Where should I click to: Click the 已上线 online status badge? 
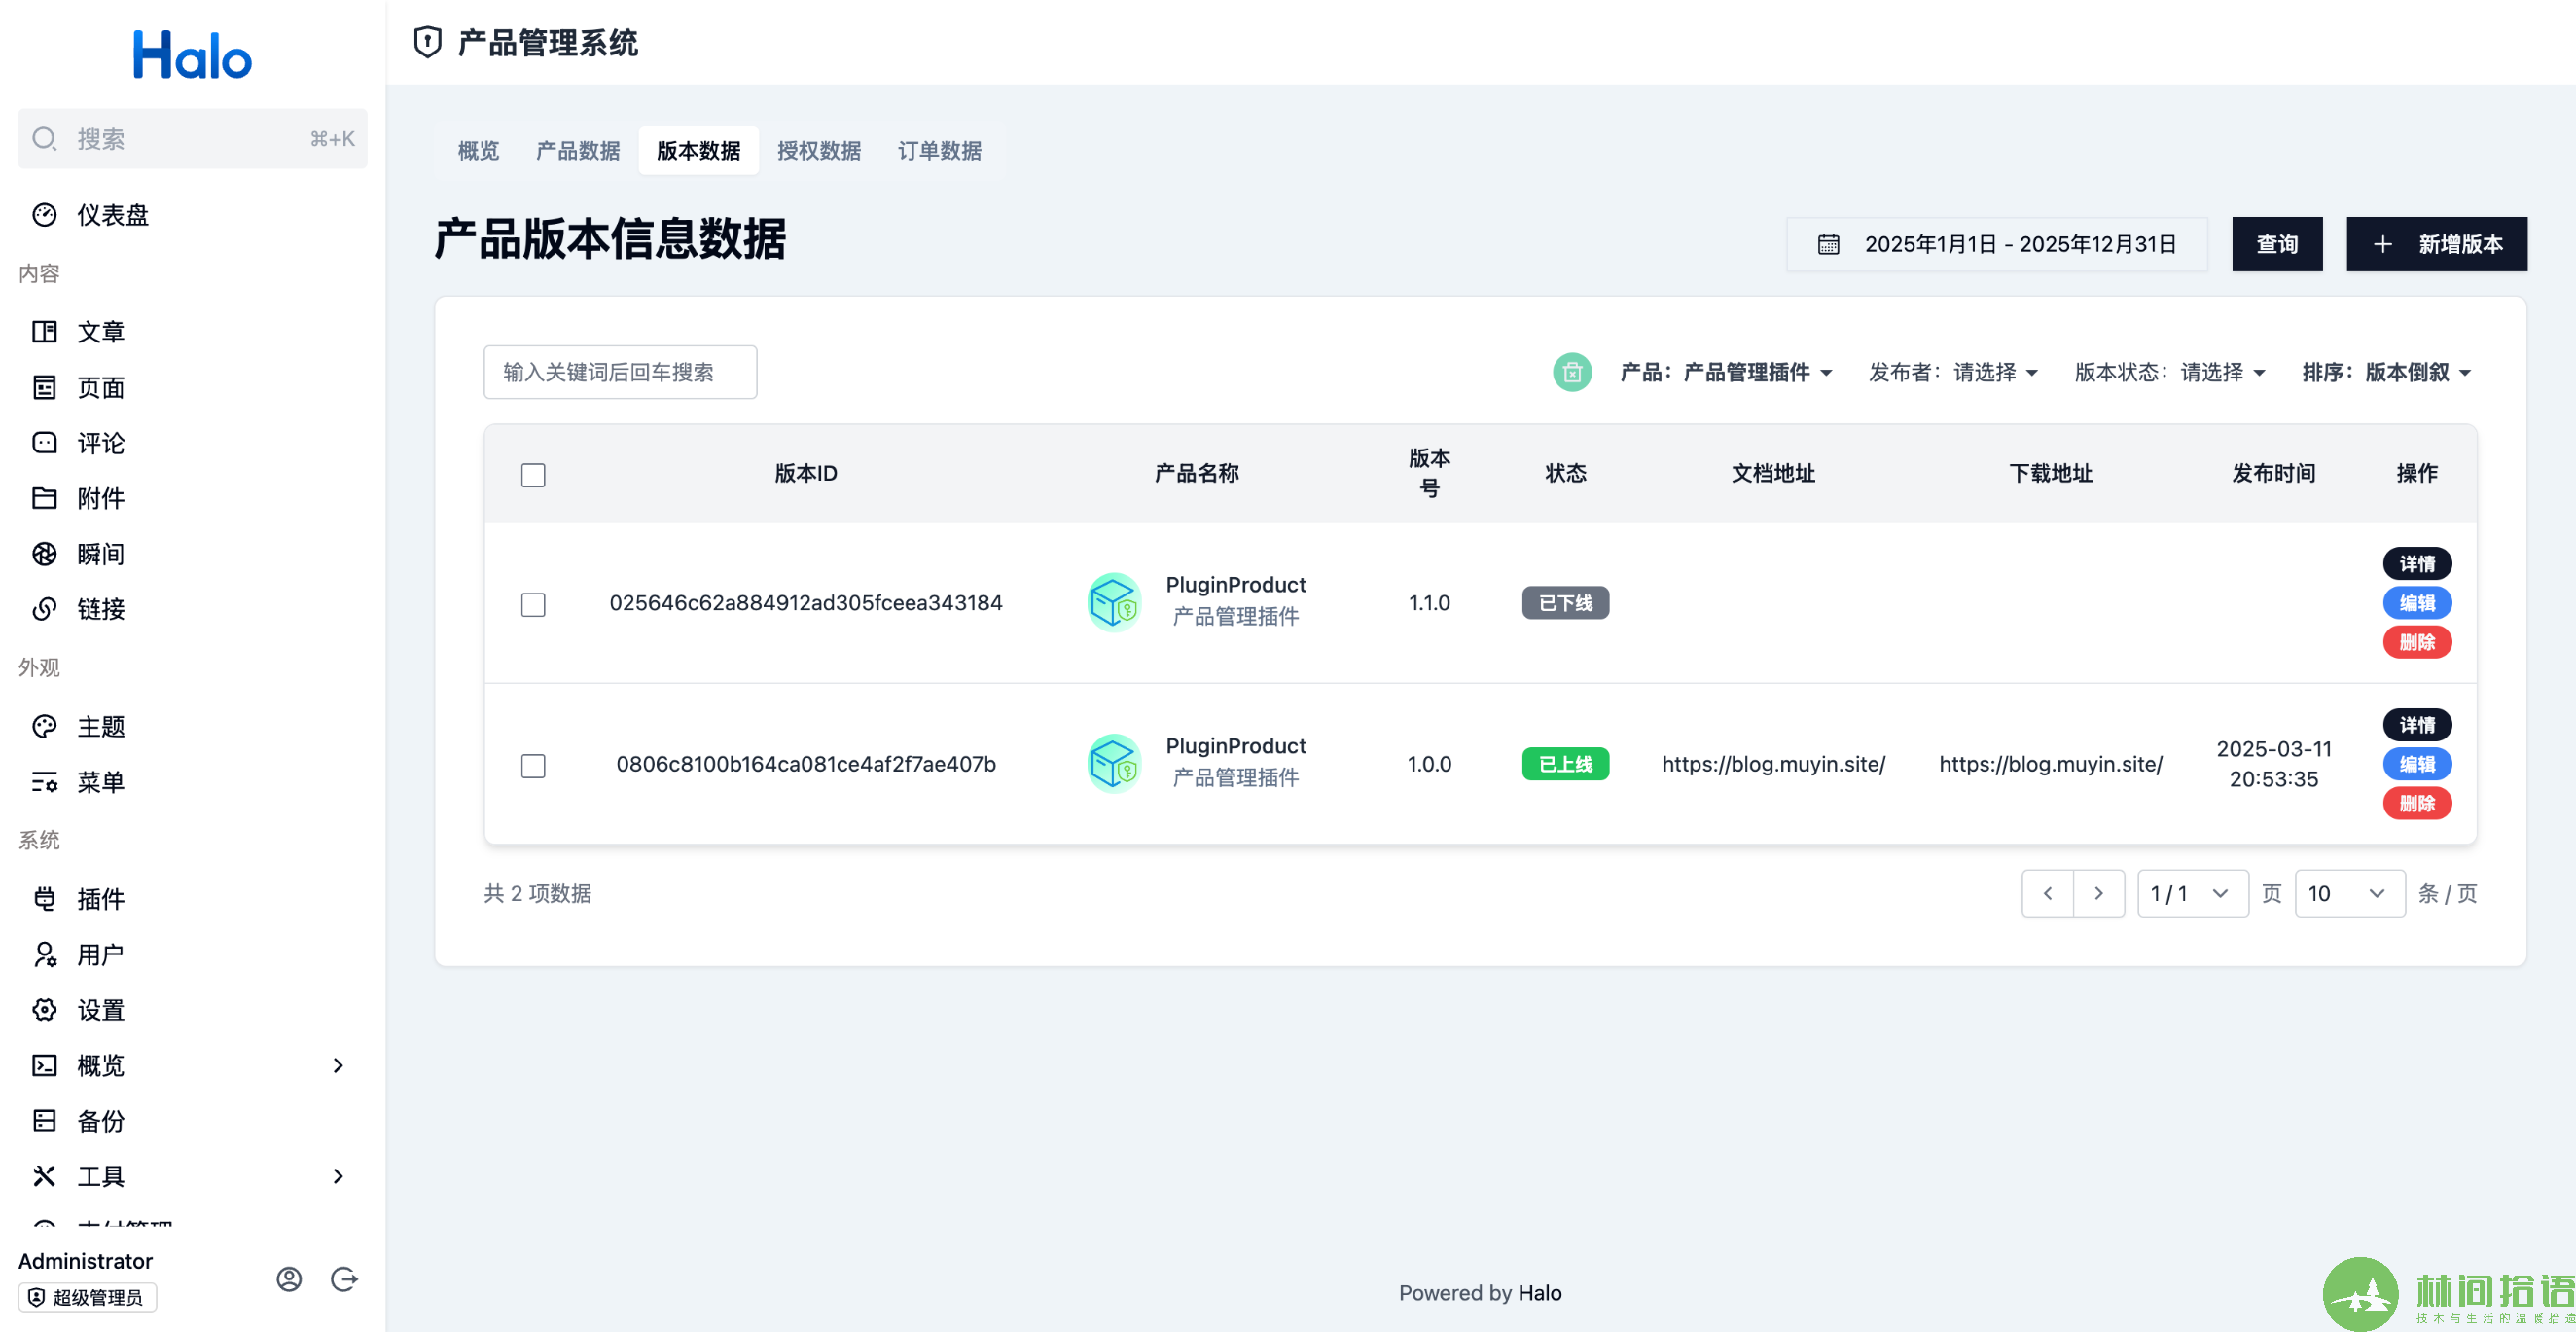[x=1565, y=764]
